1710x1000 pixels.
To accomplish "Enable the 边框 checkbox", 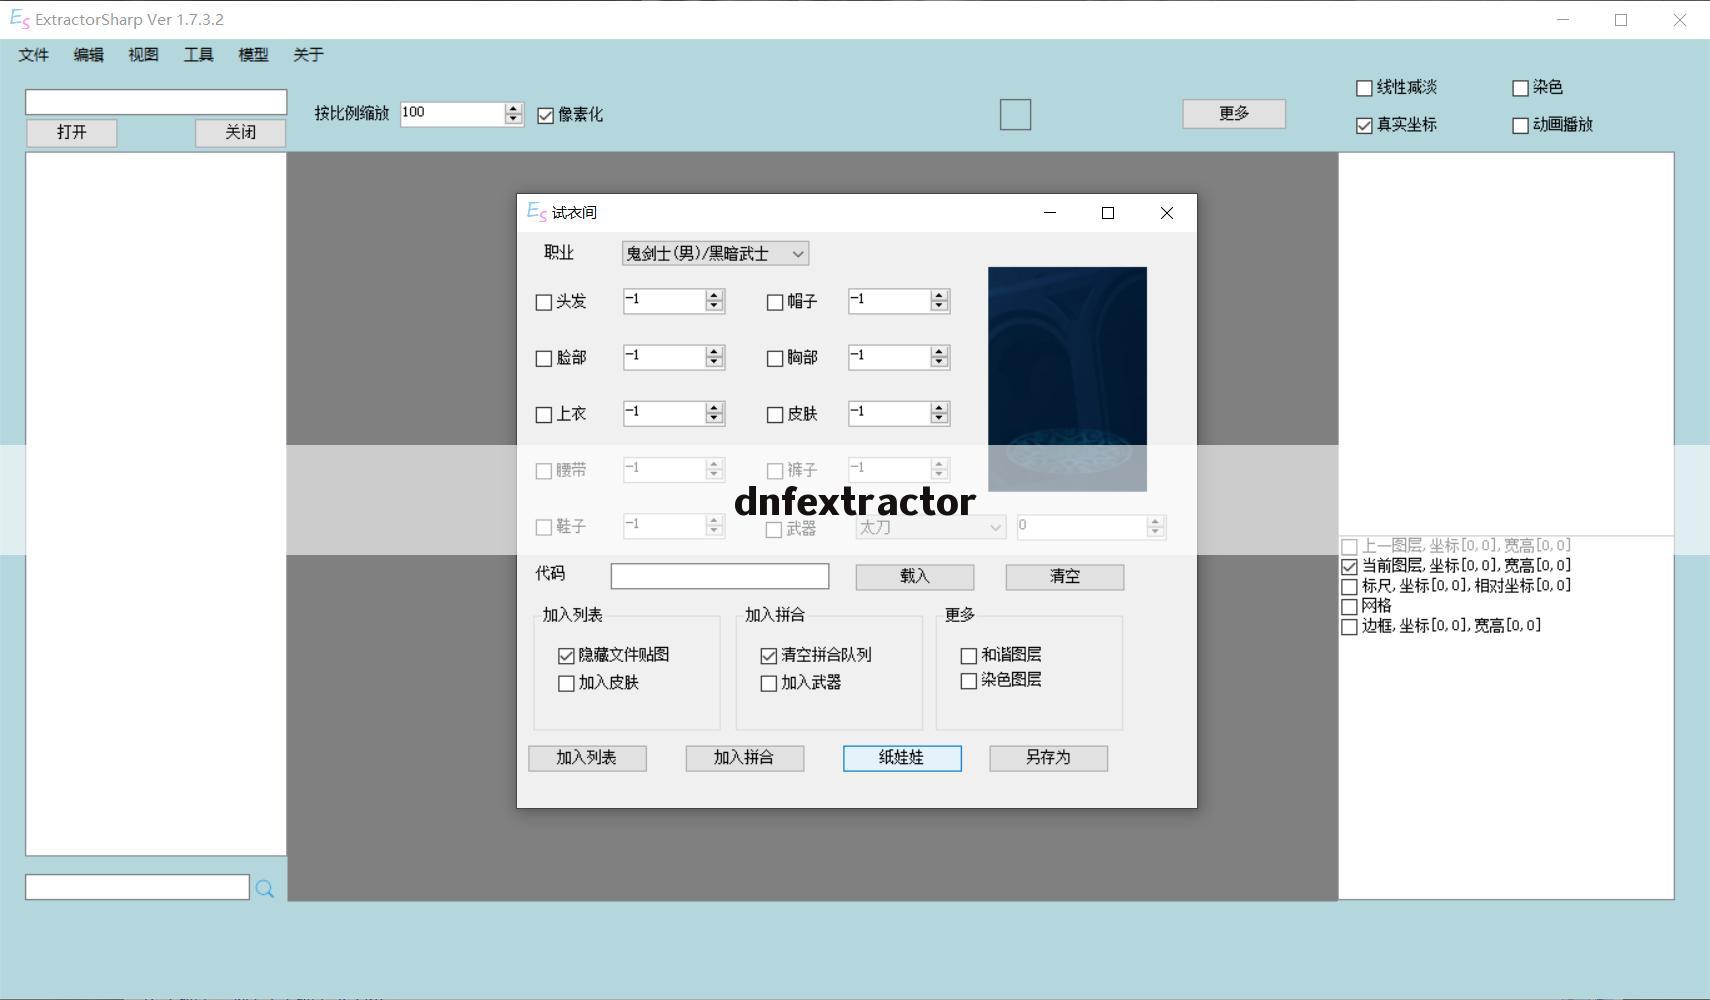I will click(x=1349, y=627).
